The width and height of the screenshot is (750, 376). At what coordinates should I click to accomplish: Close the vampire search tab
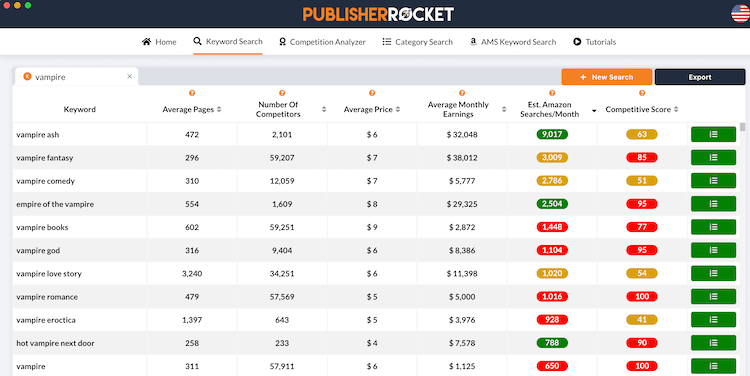129,77
